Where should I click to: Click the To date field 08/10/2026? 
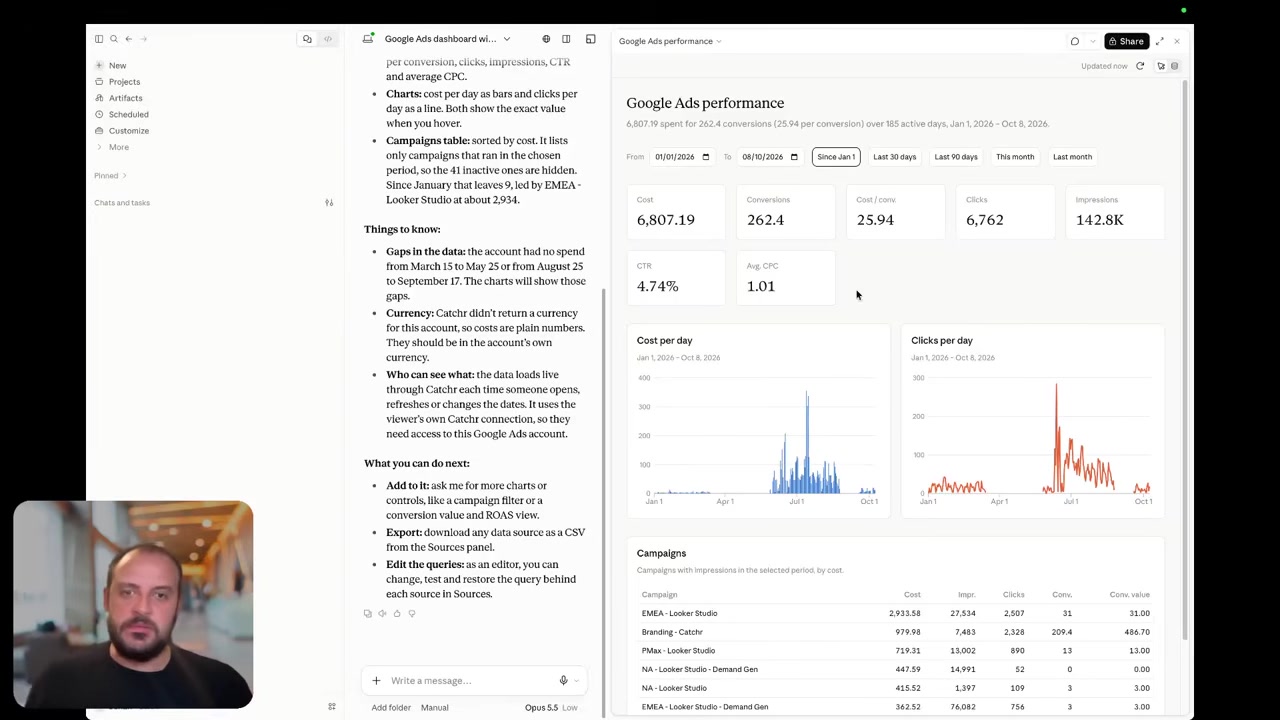point(769,157)
